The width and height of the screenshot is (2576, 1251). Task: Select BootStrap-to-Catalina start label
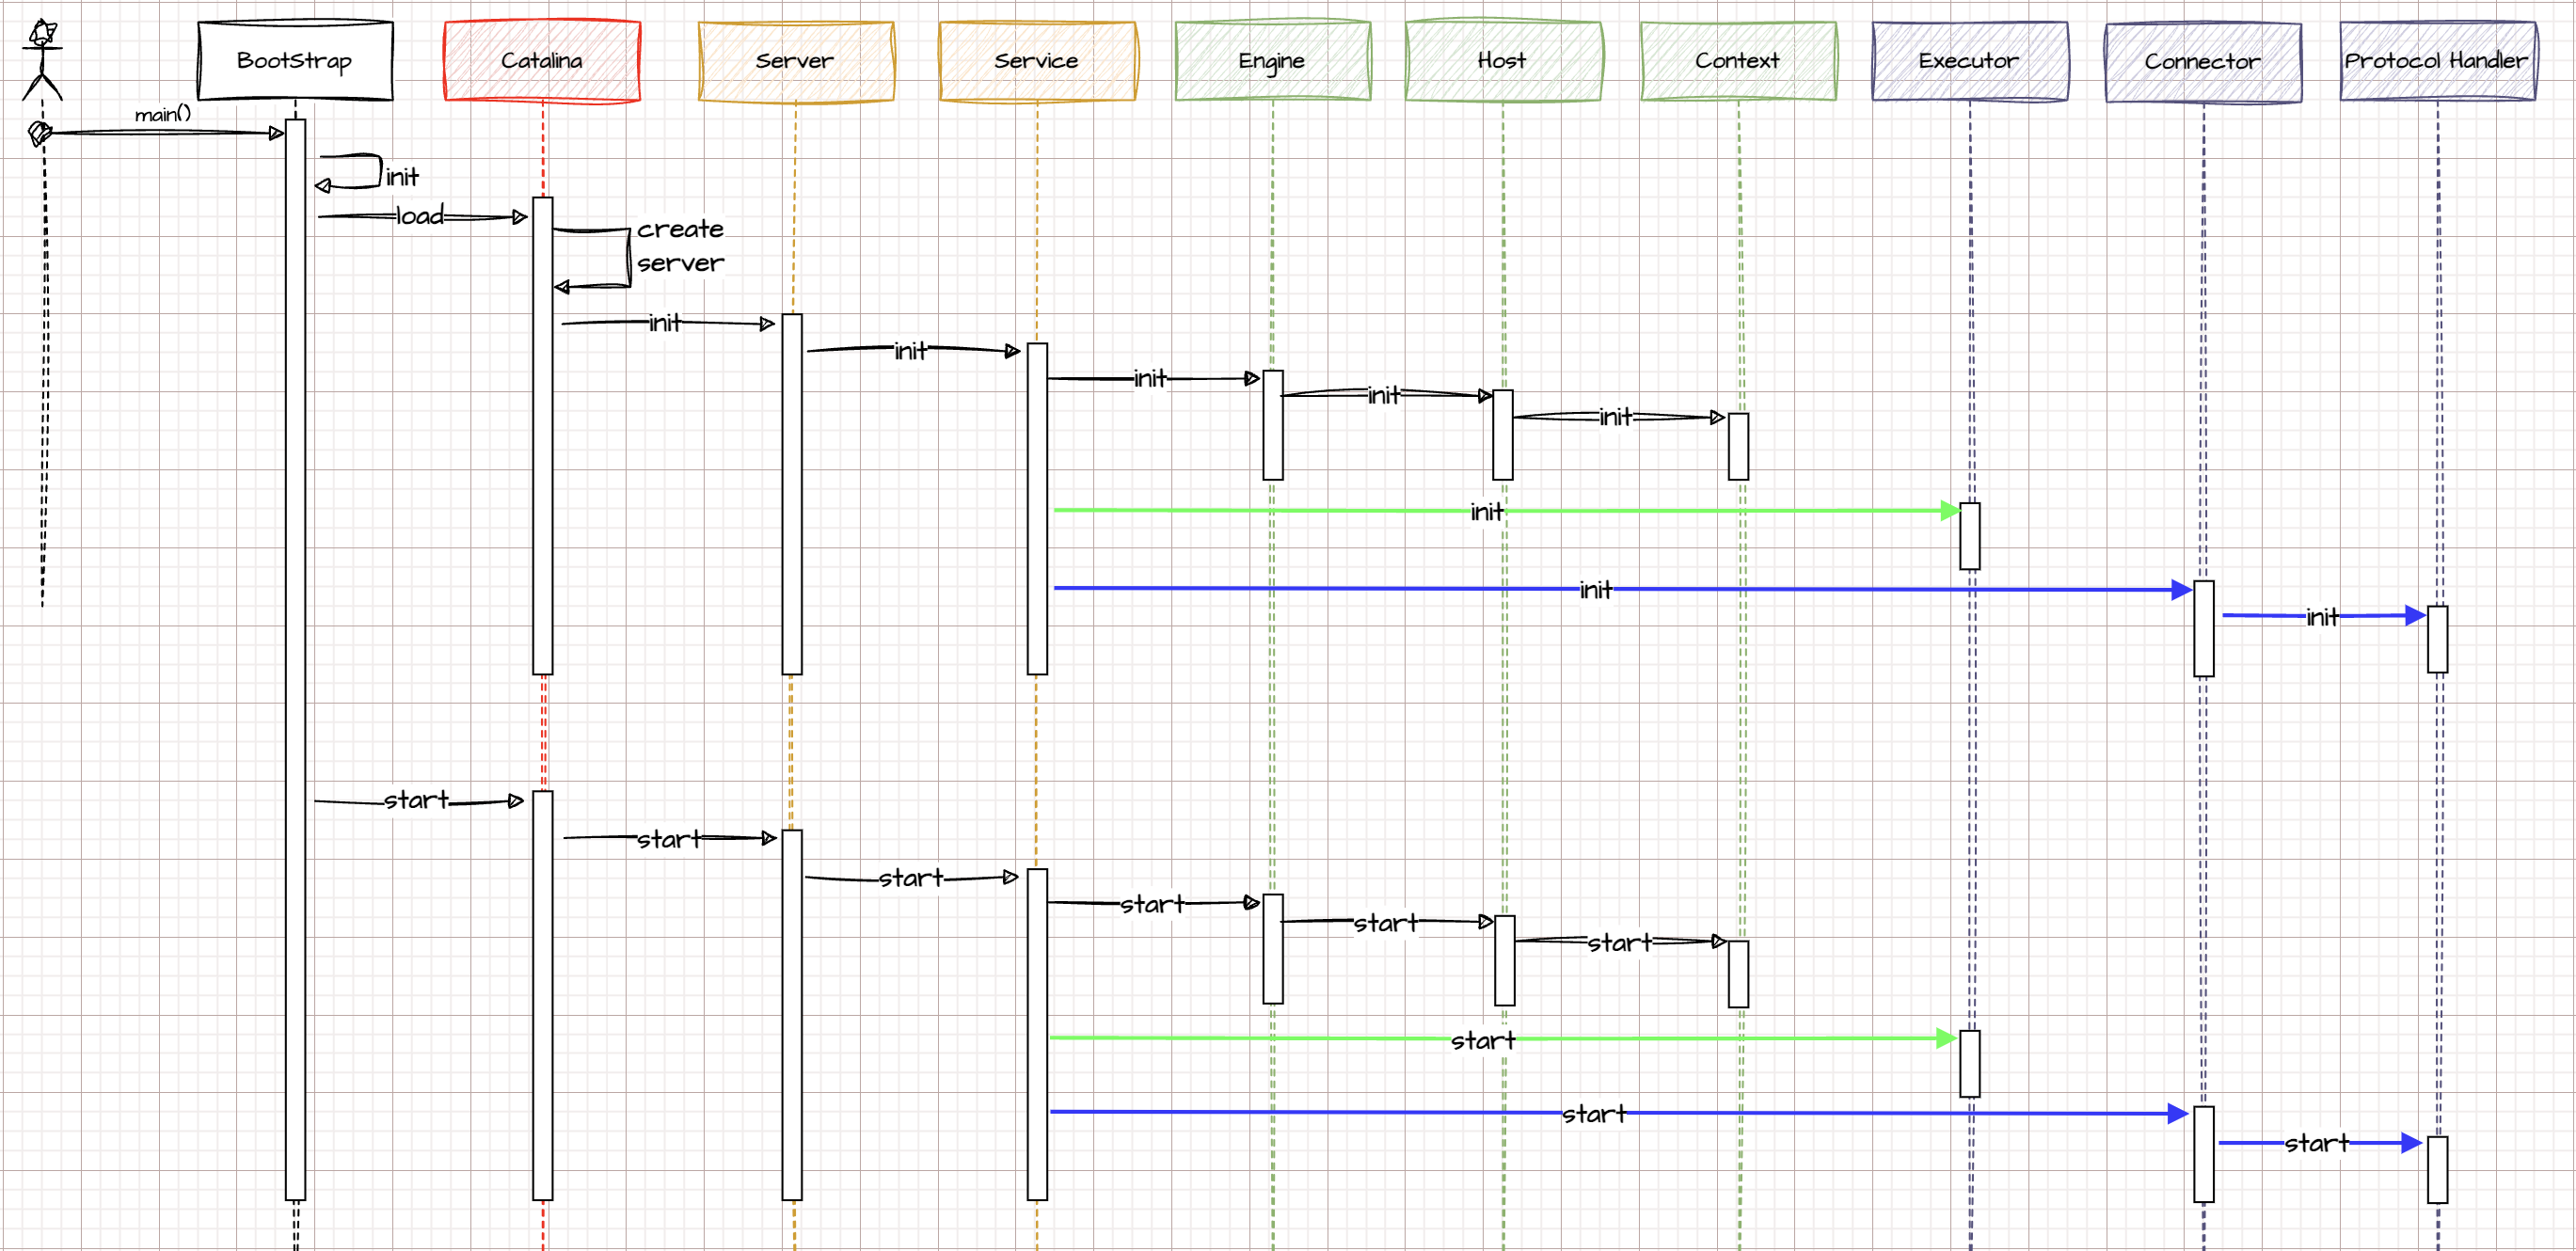click(417, 800)
